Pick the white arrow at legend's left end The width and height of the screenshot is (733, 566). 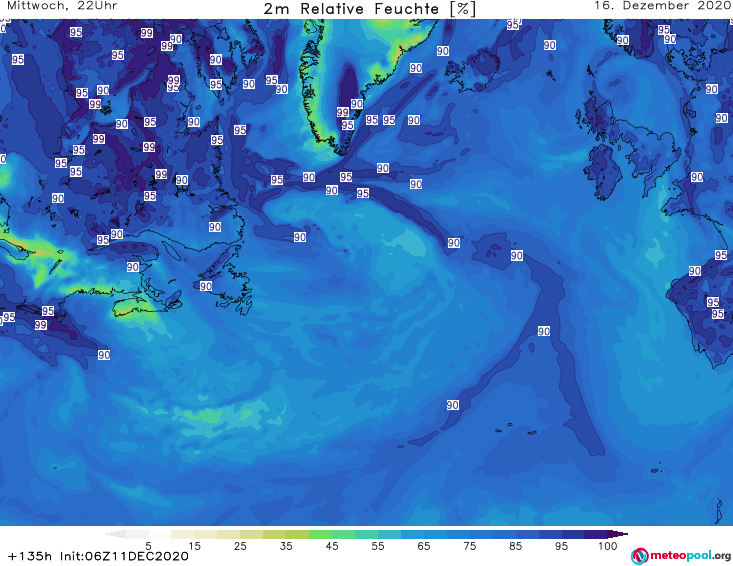(115, 534)
